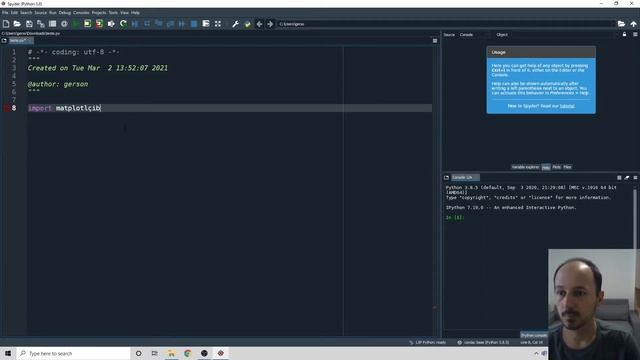Save all files toolbar icon
The image size is (640, 360).
(x=41, y=24)
